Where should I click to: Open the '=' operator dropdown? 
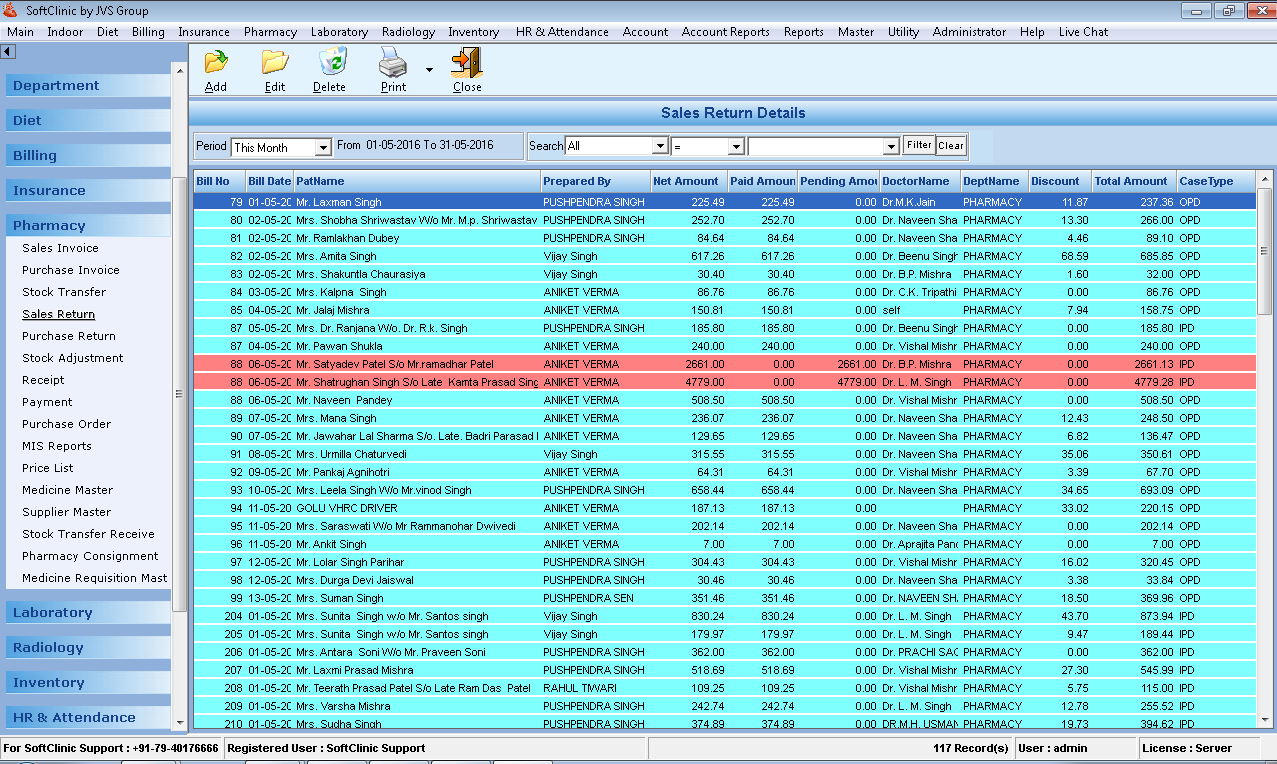coord(736,146)
